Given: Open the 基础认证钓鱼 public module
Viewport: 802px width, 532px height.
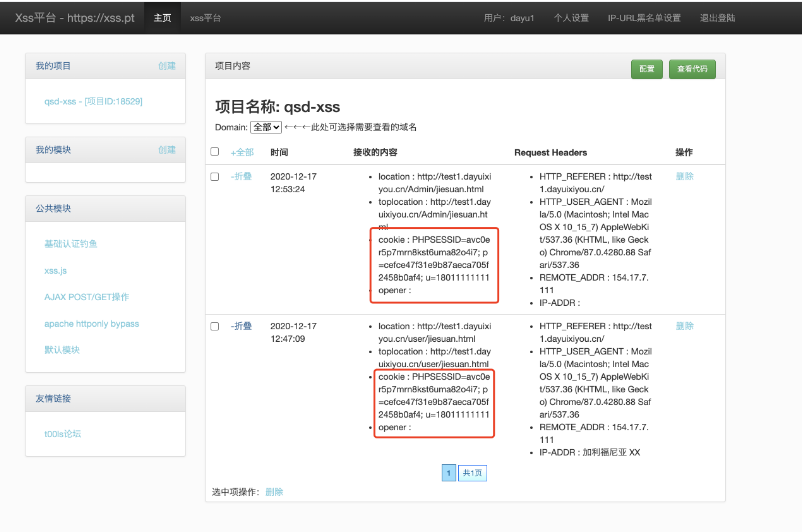Looking at the screenshot, I should pyautogui.click(x=71, y=244).
